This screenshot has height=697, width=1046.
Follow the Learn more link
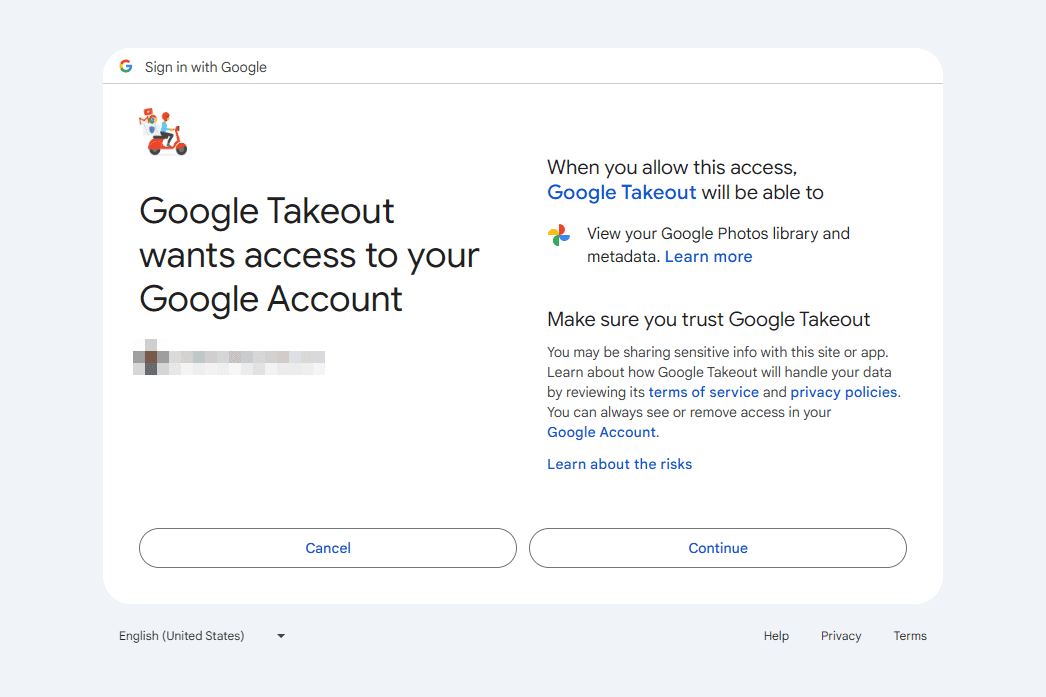tap(708, 257)
